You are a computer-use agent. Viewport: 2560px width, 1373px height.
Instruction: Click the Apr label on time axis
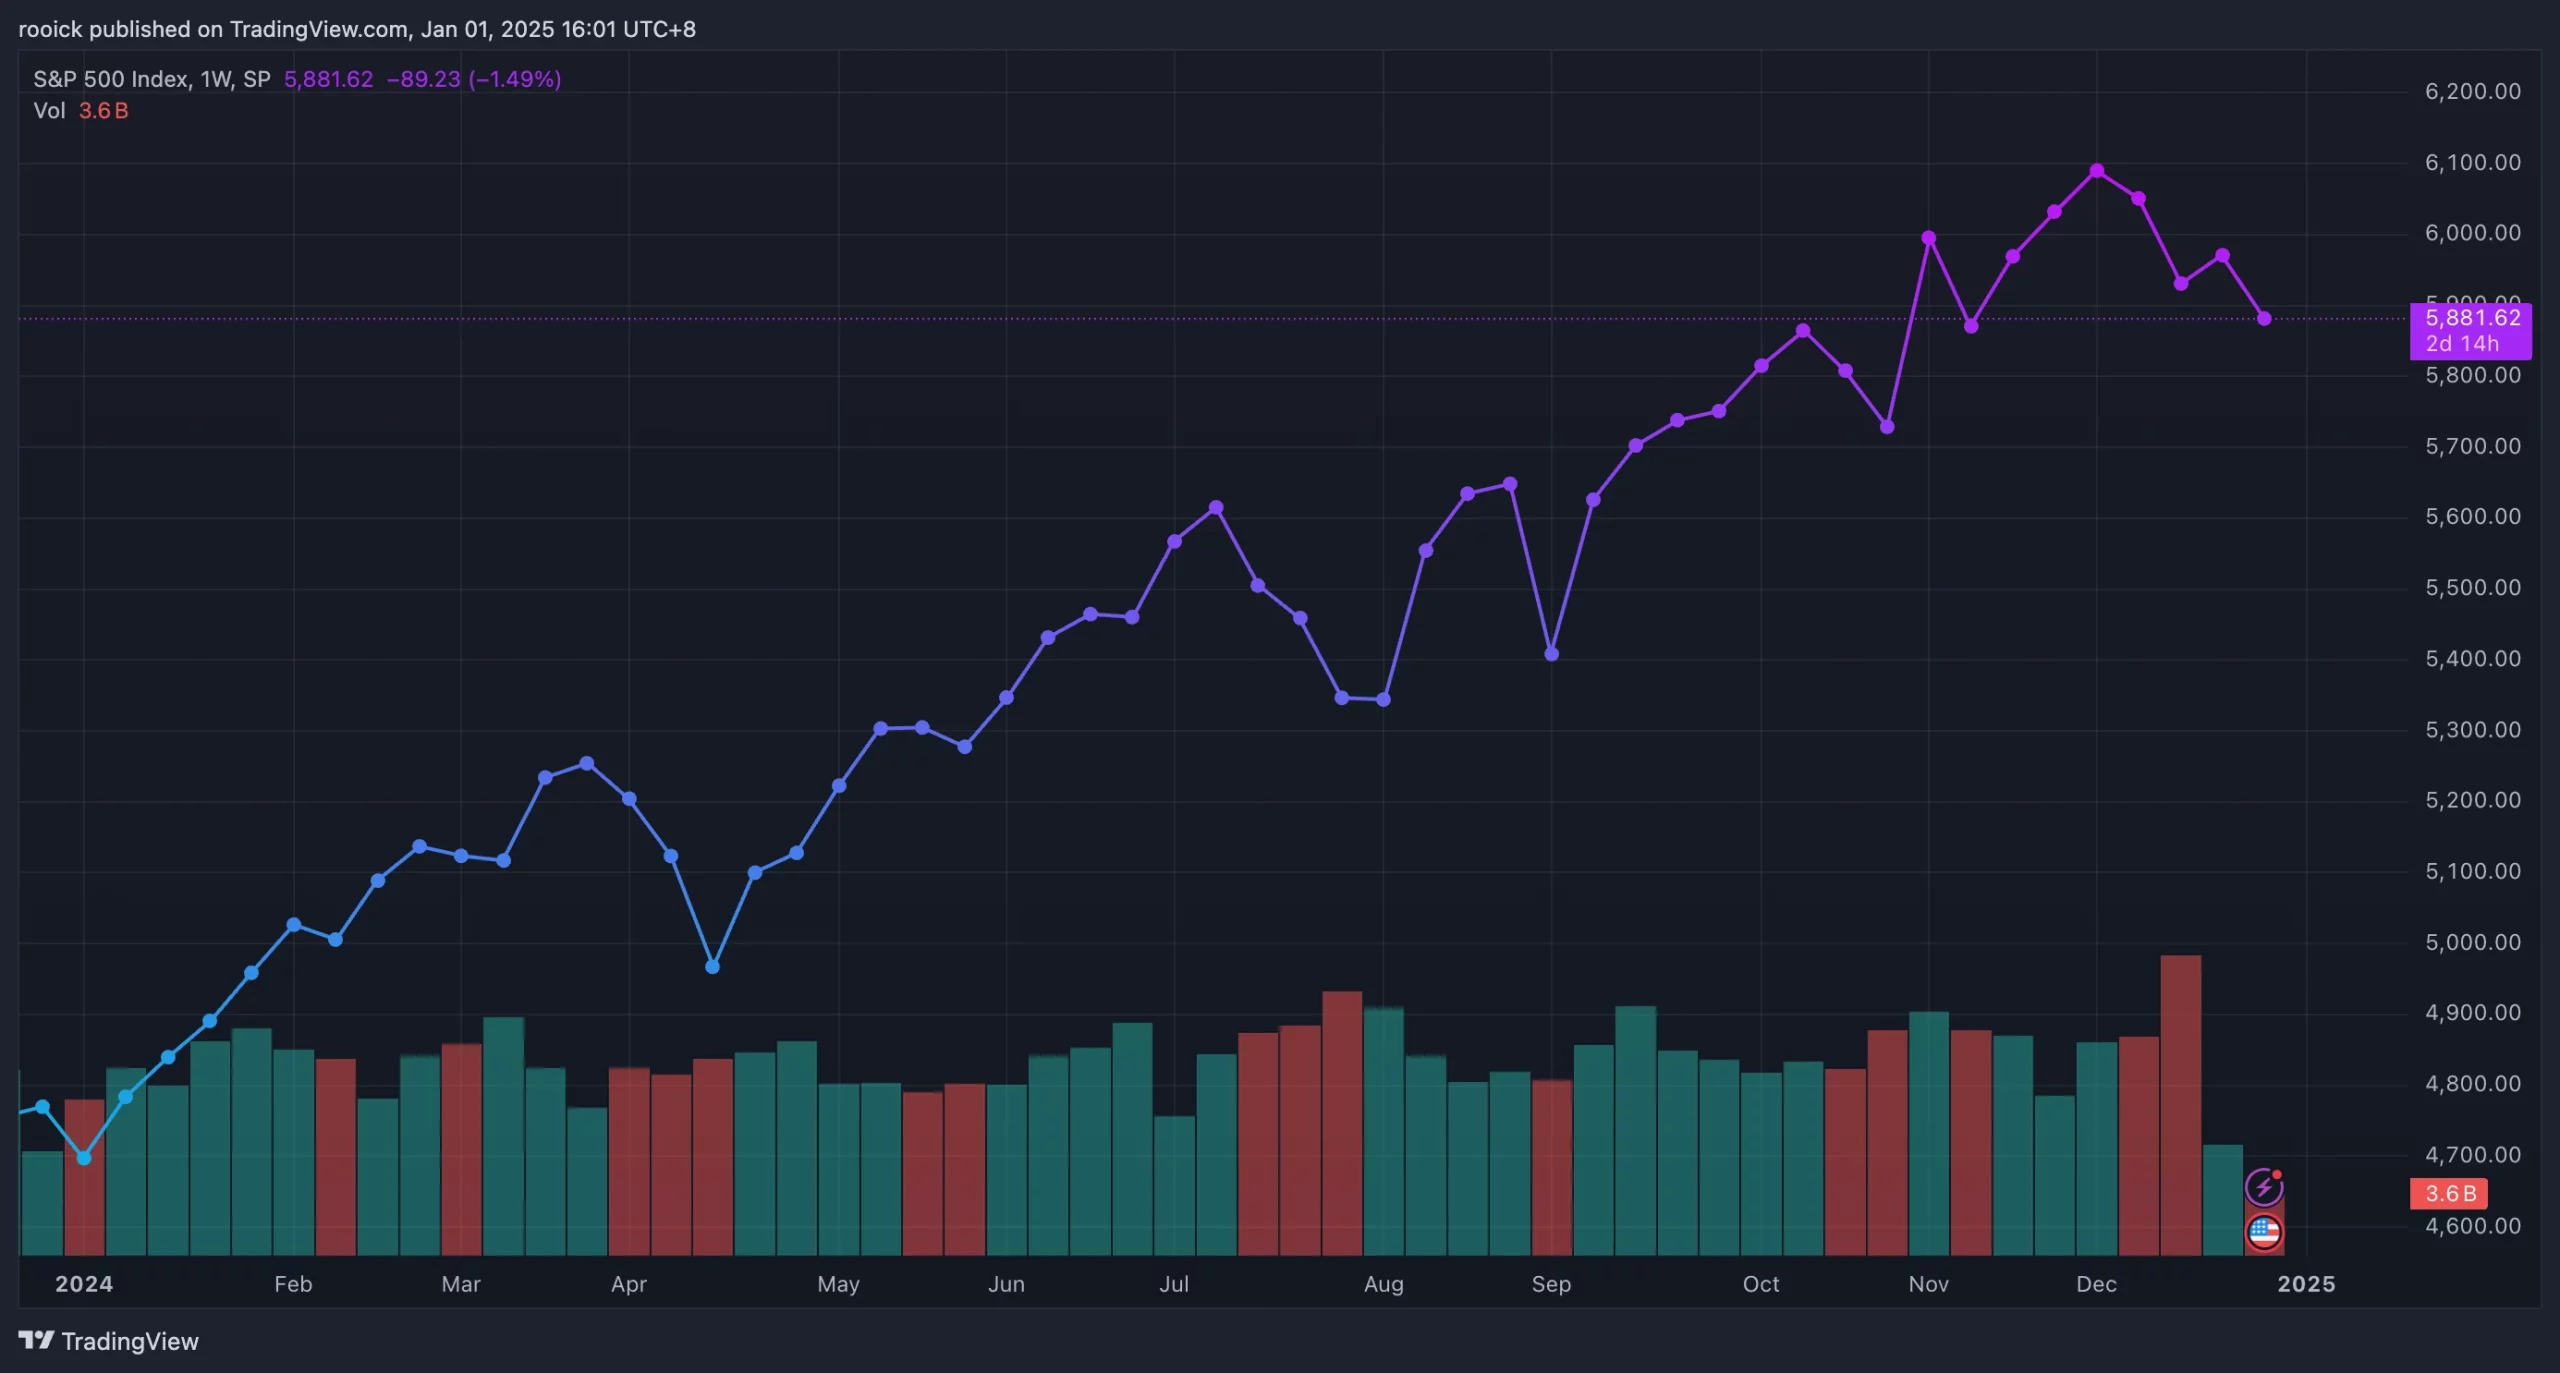click(x=629, y=1284)
